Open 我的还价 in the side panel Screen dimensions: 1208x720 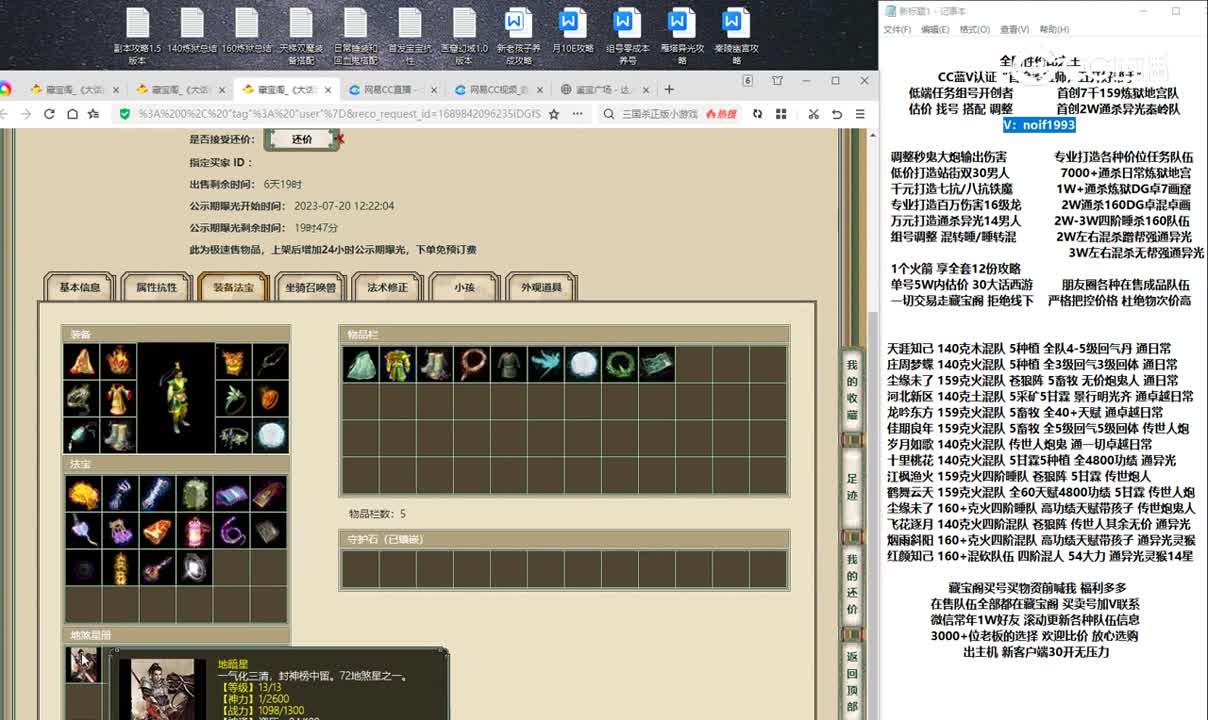tap(852, 584)
